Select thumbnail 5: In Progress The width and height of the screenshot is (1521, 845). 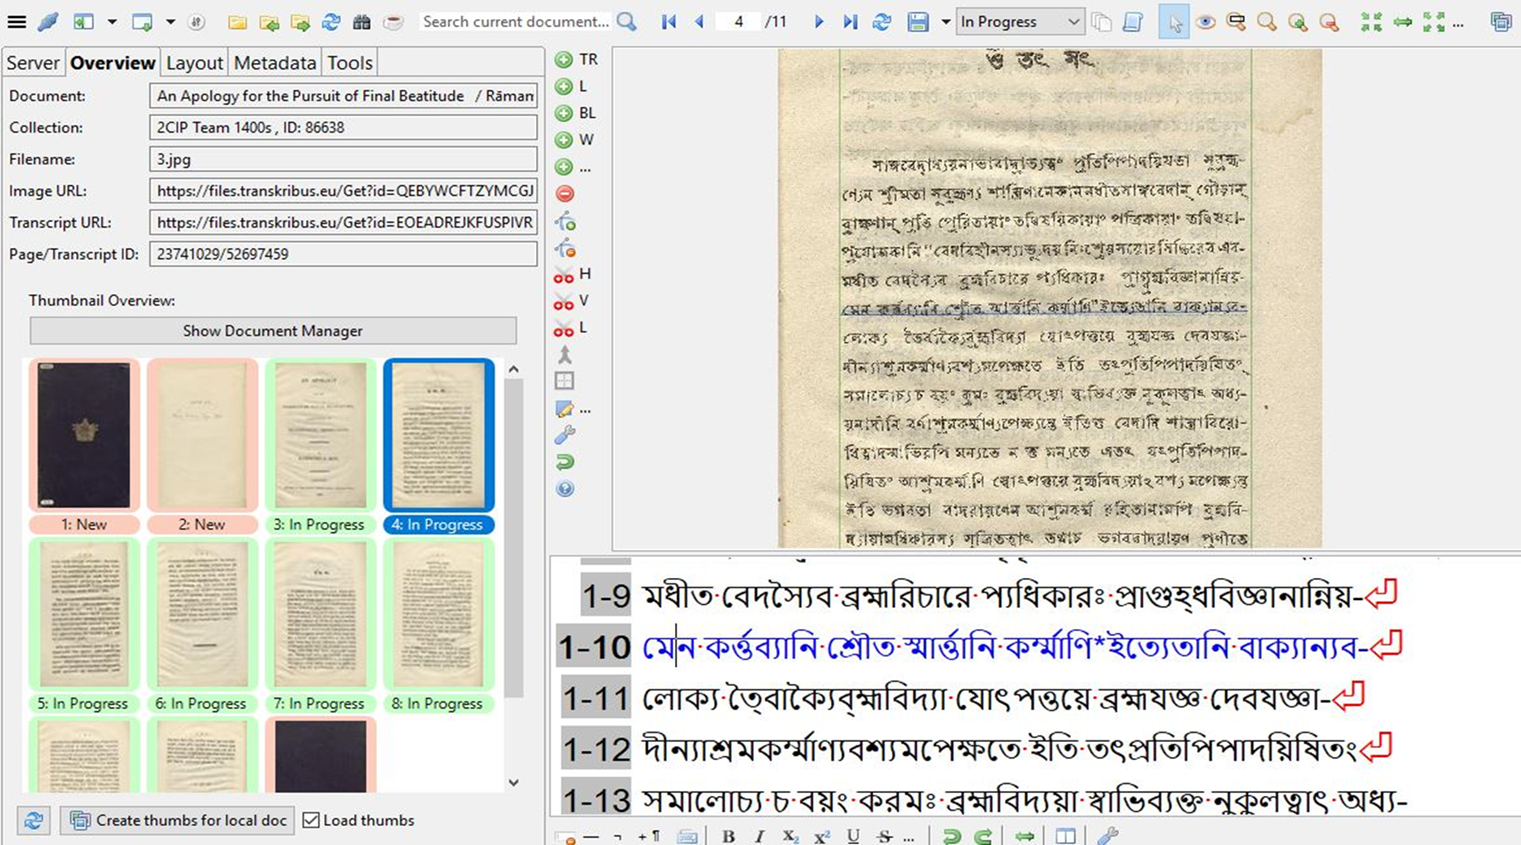[x=84, y=626]
